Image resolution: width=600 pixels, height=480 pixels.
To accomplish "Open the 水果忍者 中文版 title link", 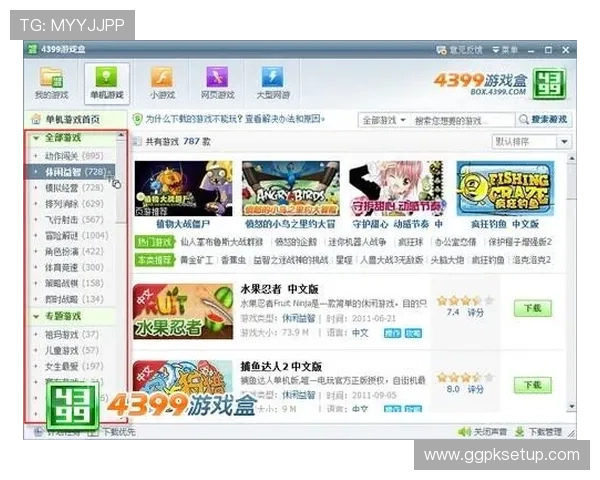I will click(279, 289).
